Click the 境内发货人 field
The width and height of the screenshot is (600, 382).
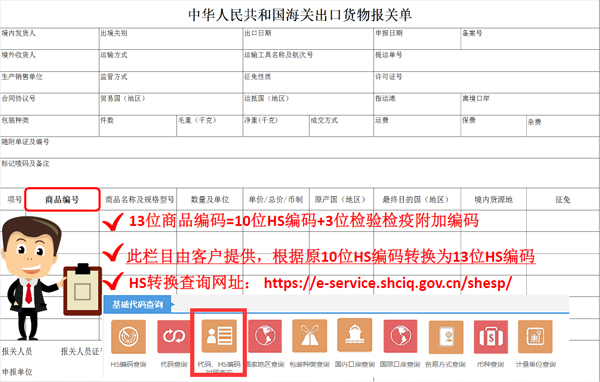tap(50, 38)
